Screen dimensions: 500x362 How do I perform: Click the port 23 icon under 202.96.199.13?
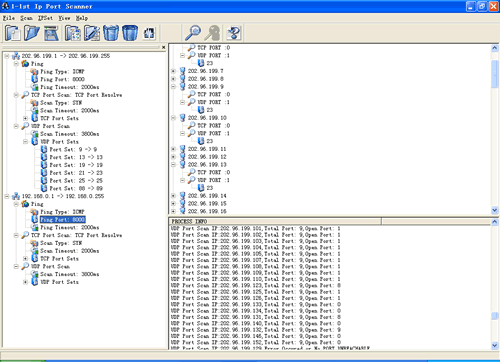pyautogui.click(x=201, y=188)
